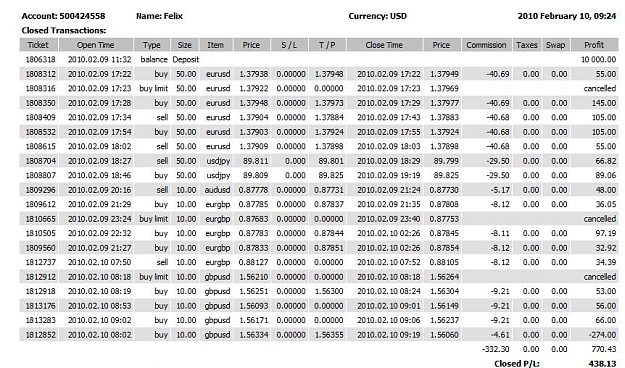Click total profit 770.43
625x368 pixels.
tap(604, 349)
